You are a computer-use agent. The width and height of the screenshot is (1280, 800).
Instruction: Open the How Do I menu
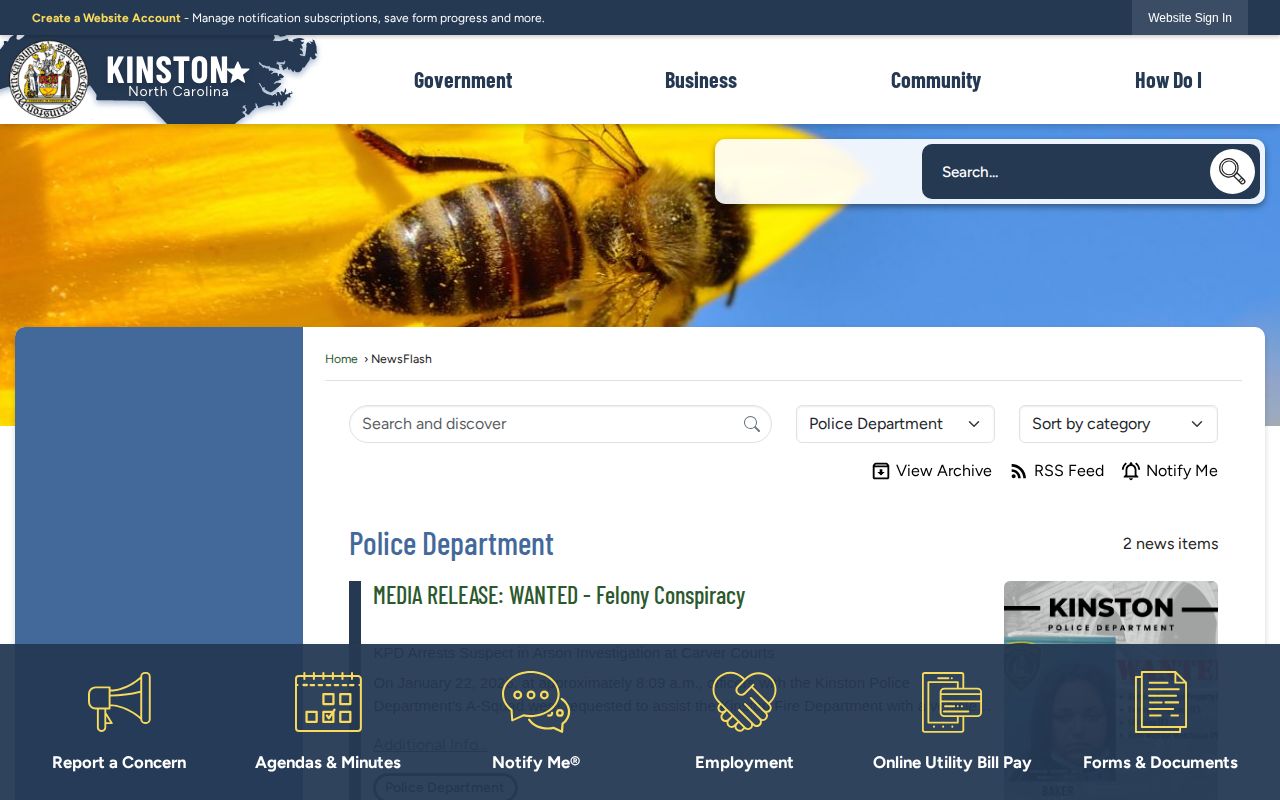click(1168, 80)
